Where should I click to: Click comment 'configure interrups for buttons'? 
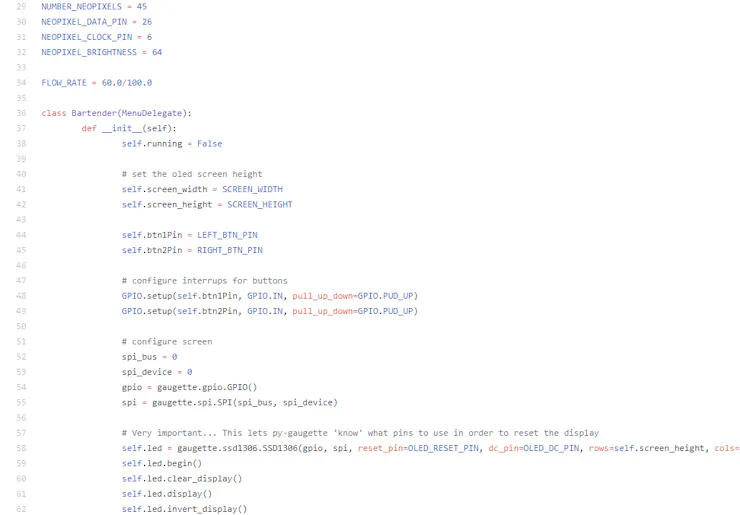[204, 281]
